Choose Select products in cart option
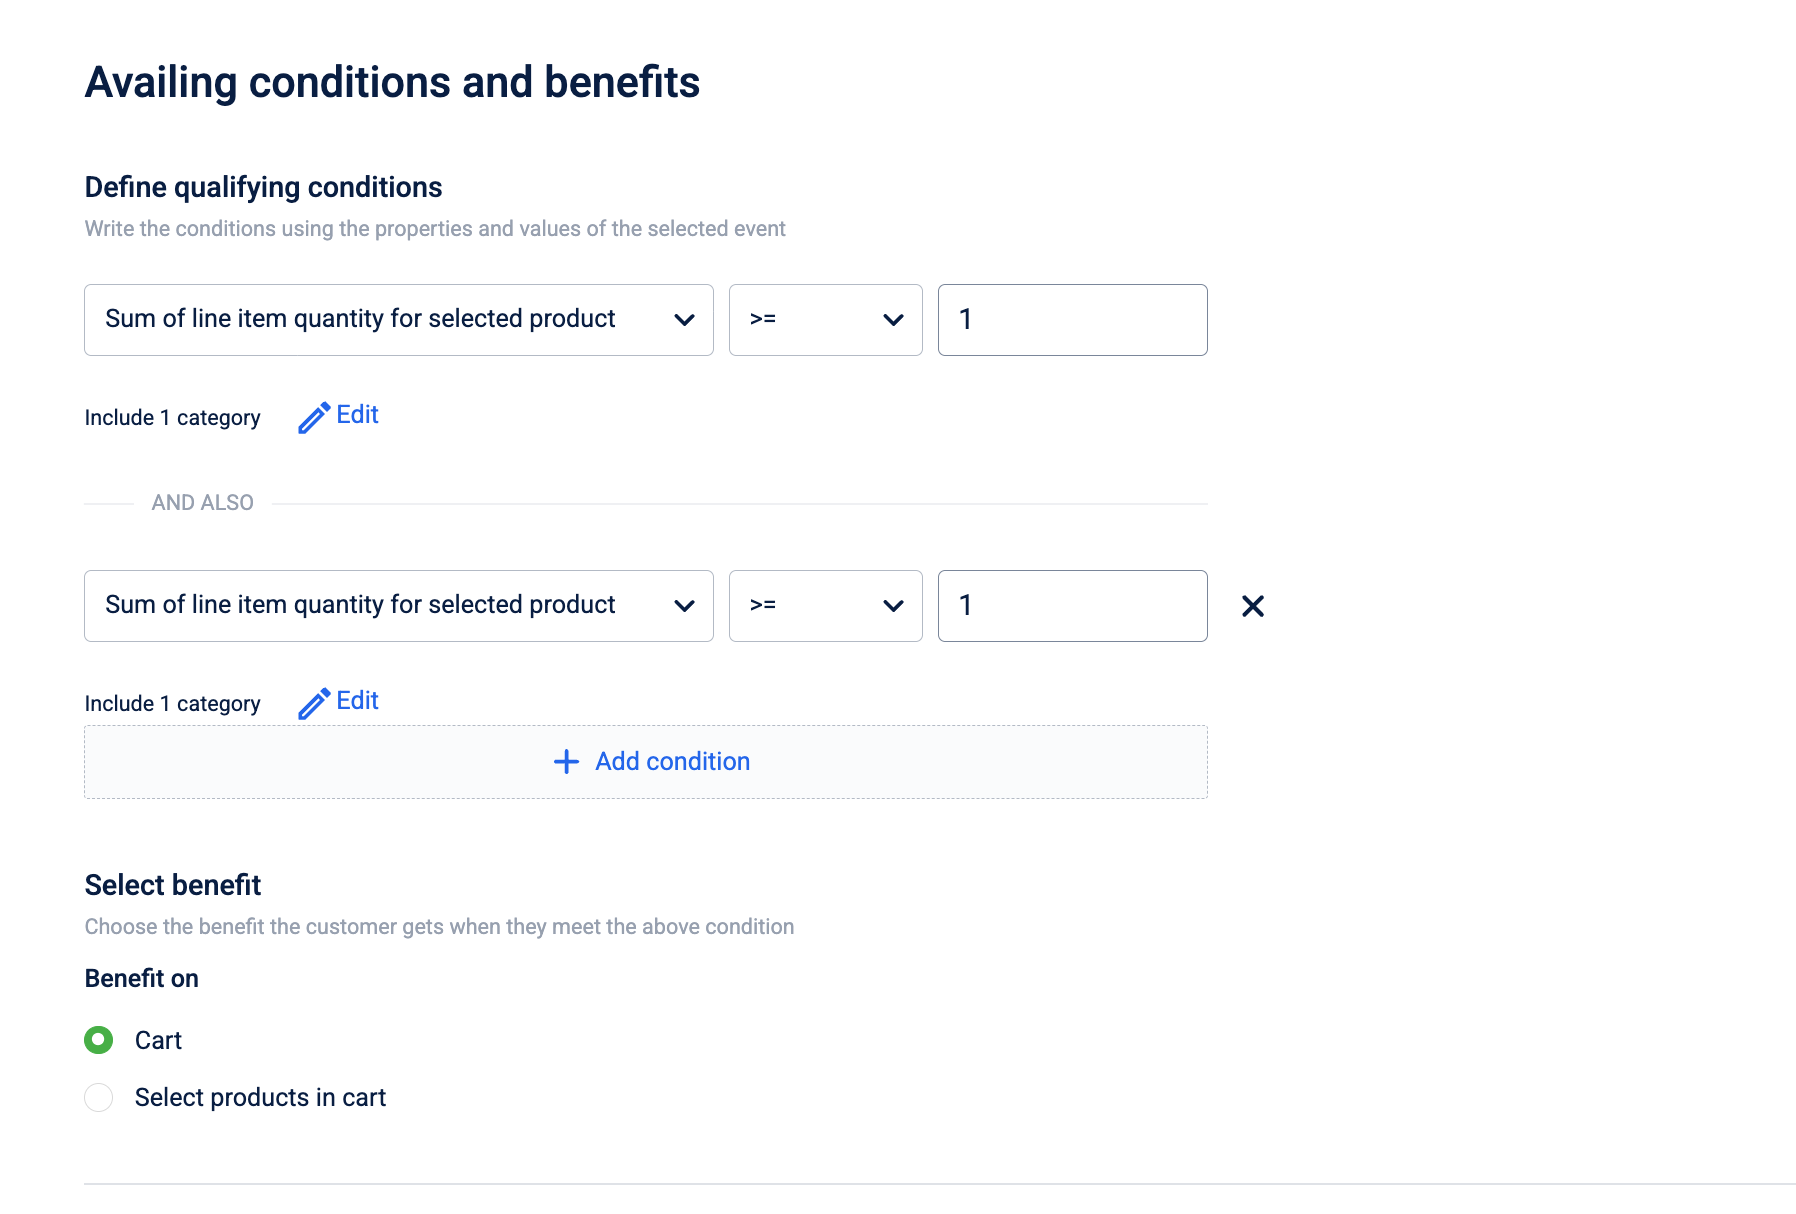The height and width of the screenshot is (1214, 1796). pos(98,1097)
